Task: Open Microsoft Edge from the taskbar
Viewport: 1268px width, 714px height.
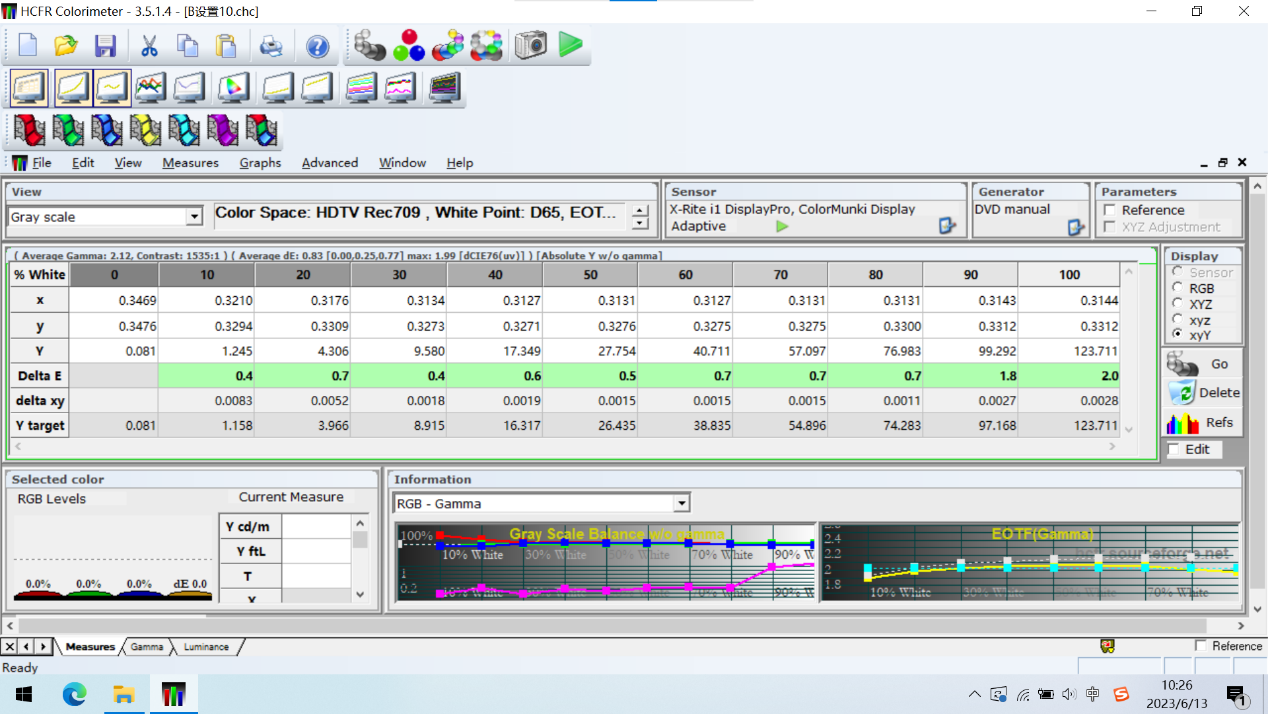Action: point(75,694)
